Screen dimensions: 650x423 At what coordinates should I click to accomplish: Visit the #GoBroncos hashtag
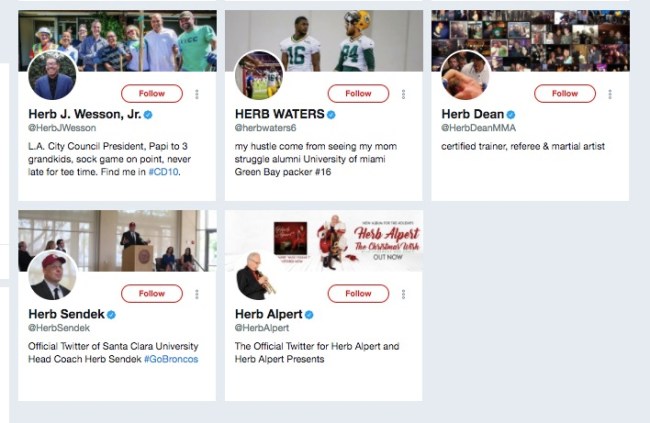pyautogui.click(x=171, y=359)
